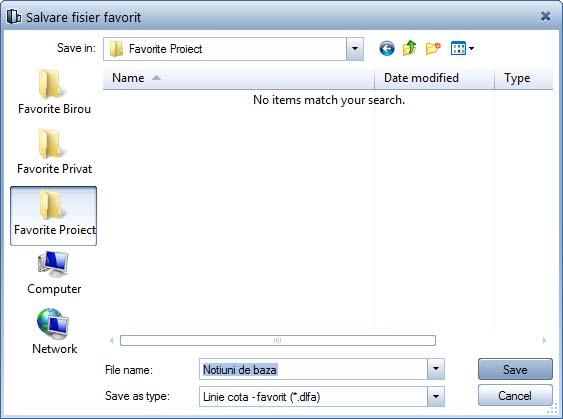Select Favorite Proiect in the places bar
Screen dimensions: 563x419
click(x=53, y=216)
